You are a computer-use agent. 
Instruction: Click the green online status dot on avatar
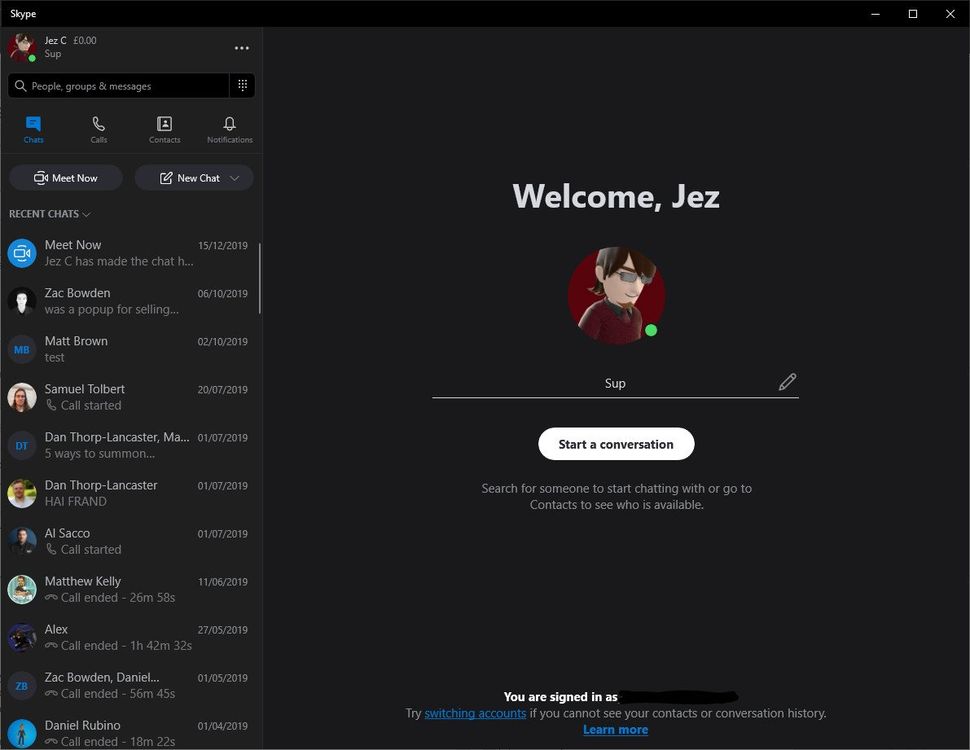(x=649, y=328)
